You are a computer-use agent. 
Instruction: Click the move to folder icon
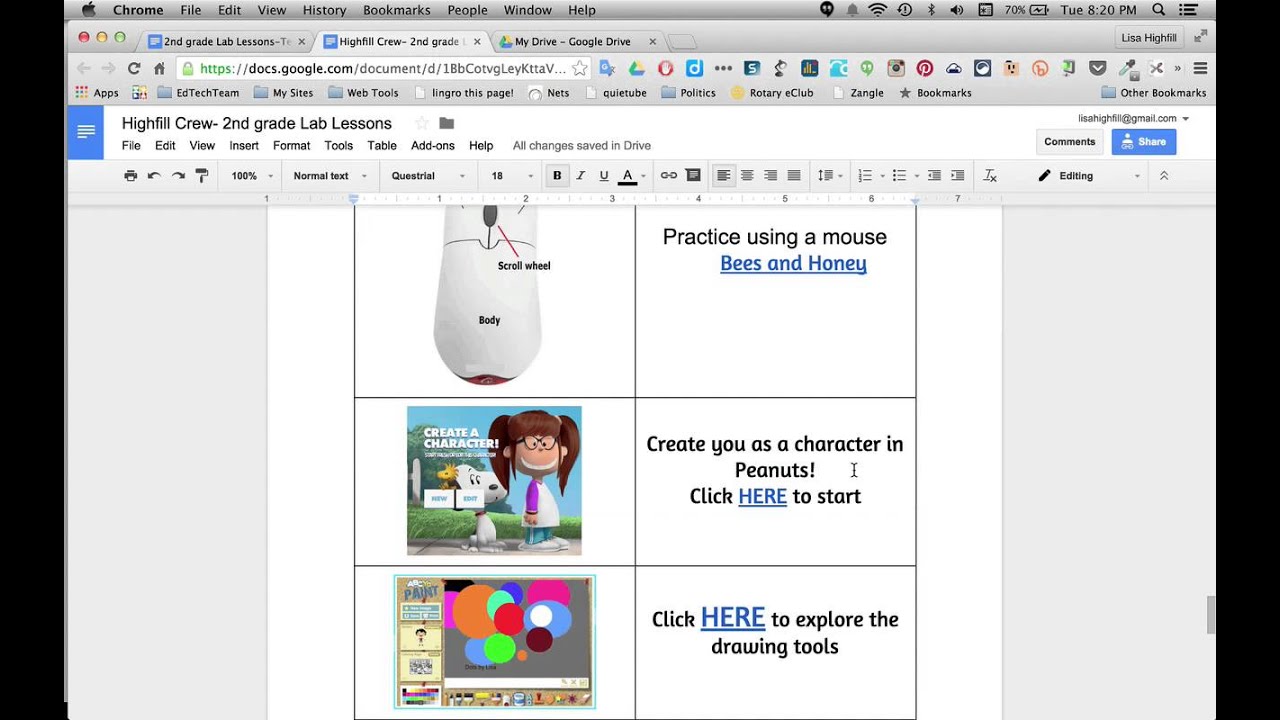coord(447,123)
